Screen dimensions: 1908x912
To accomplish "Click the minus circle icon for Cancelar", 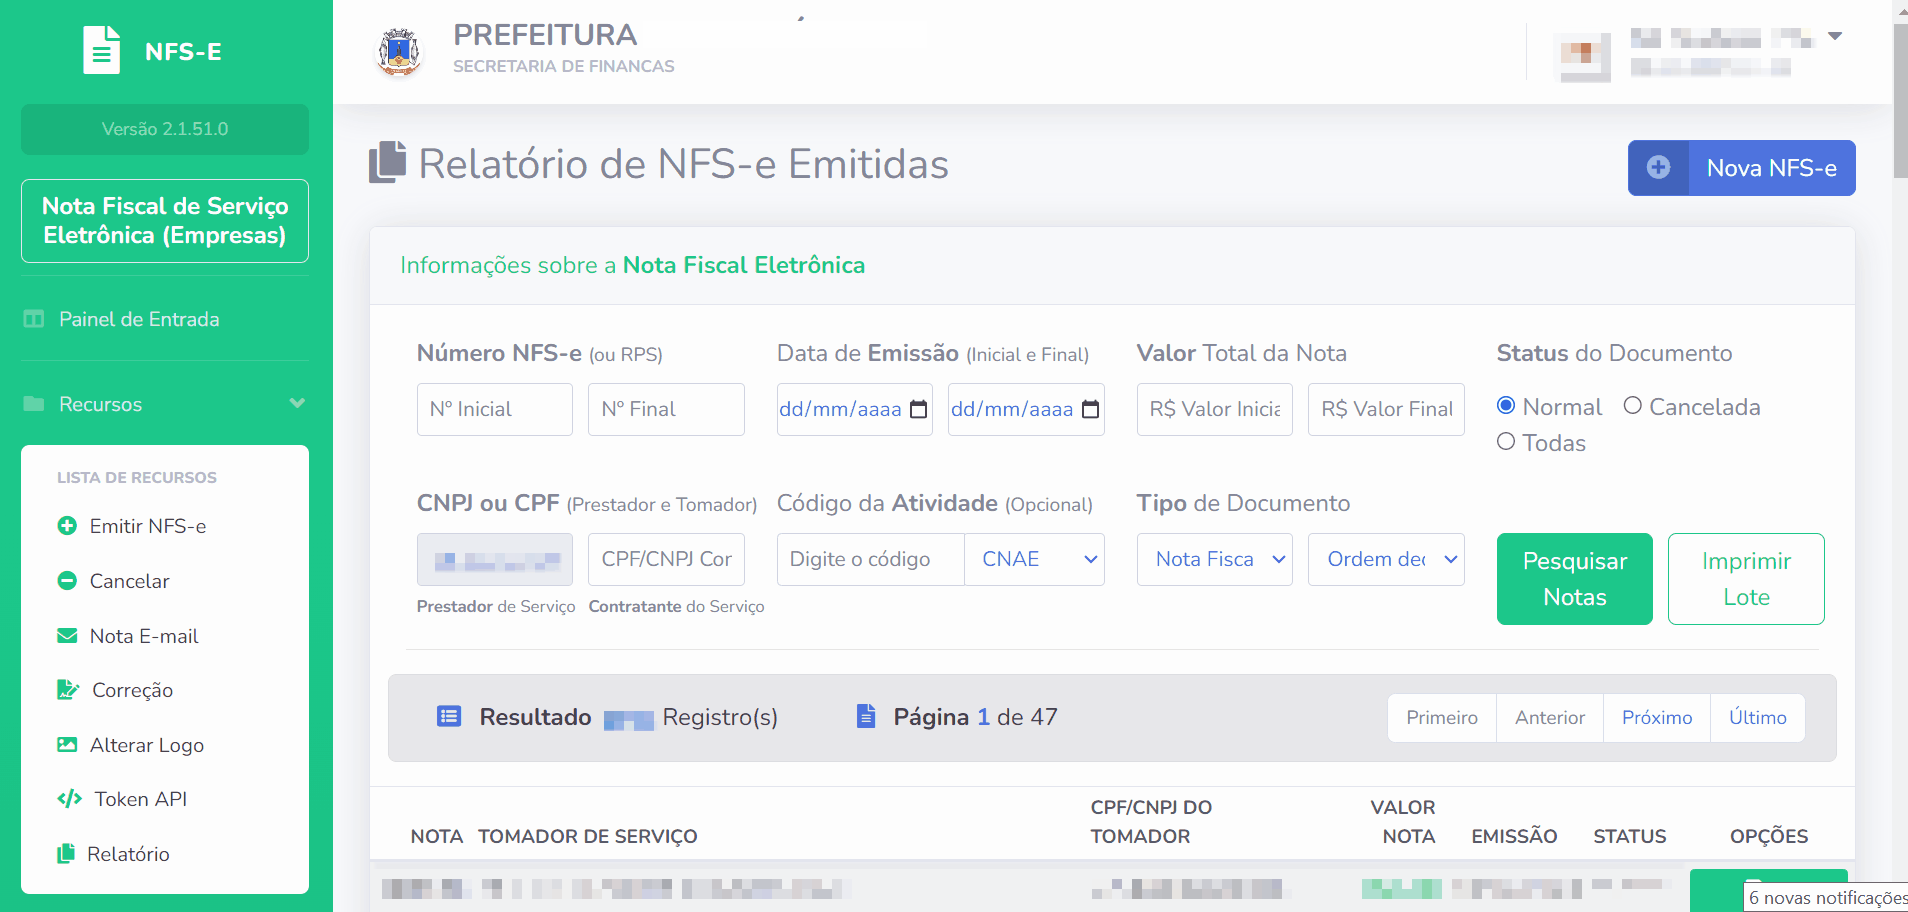I will pos(67,581).
